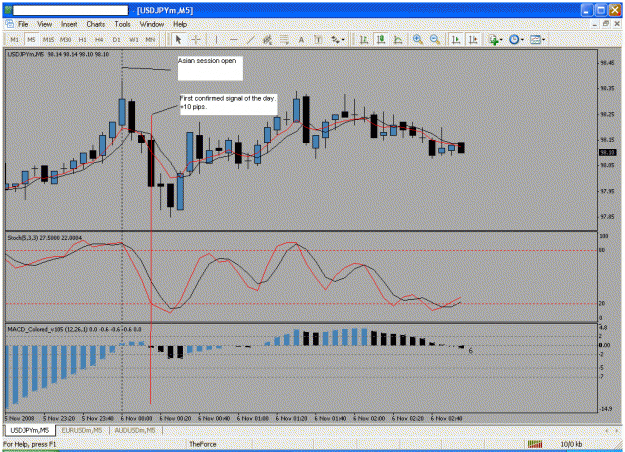Switch to M15 timeframe
The image size is (625, 452).
[48, 39]
